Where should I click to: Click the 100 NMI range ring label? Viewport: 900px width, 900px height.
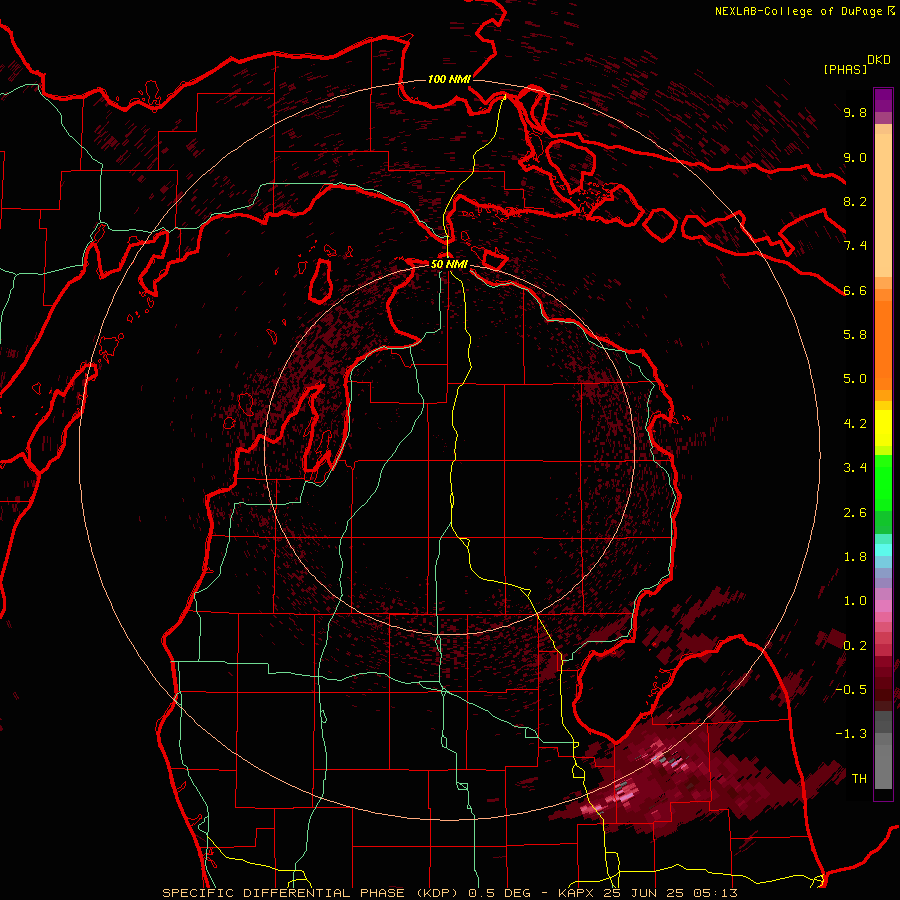point(449,79)
